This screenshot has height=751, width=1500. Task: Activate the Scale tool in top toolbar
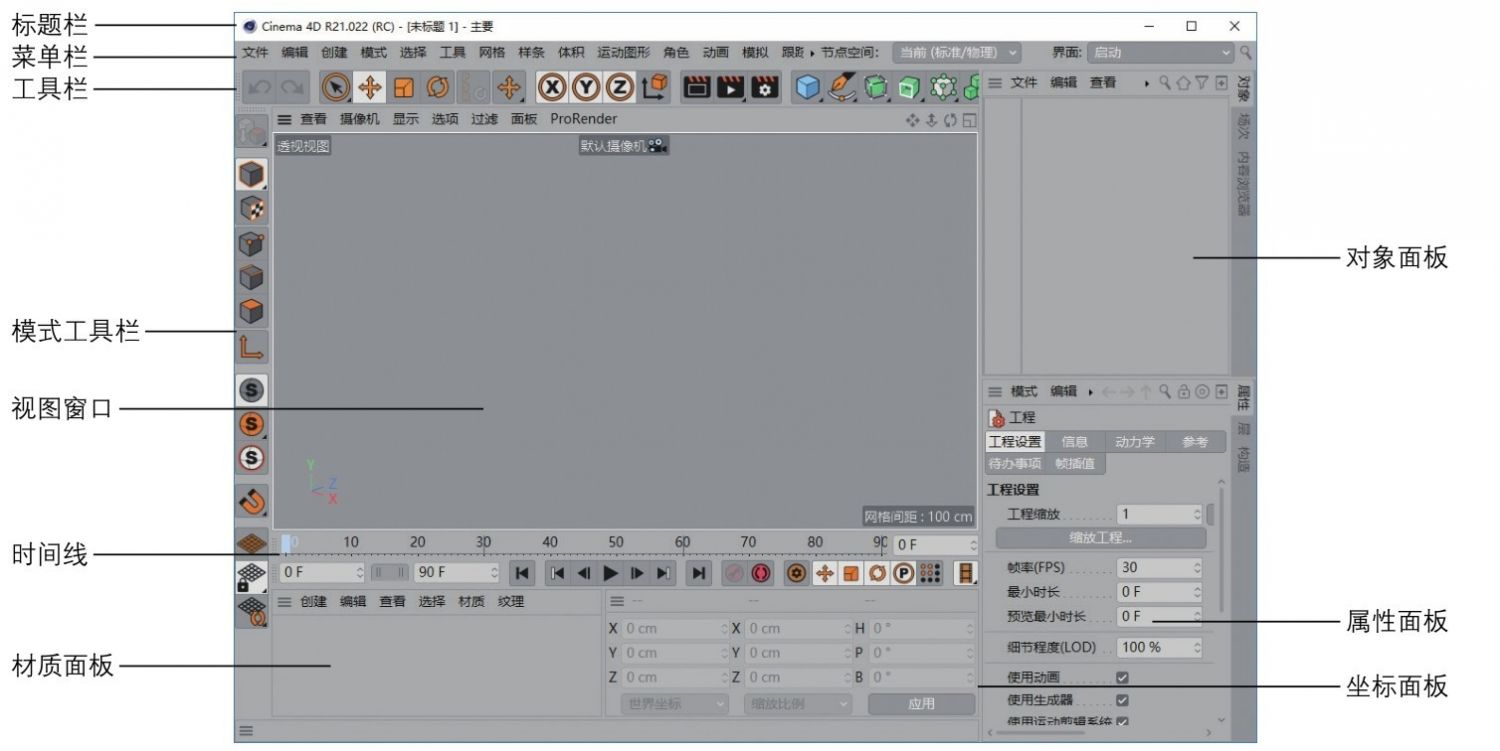[x=403, y=88]
